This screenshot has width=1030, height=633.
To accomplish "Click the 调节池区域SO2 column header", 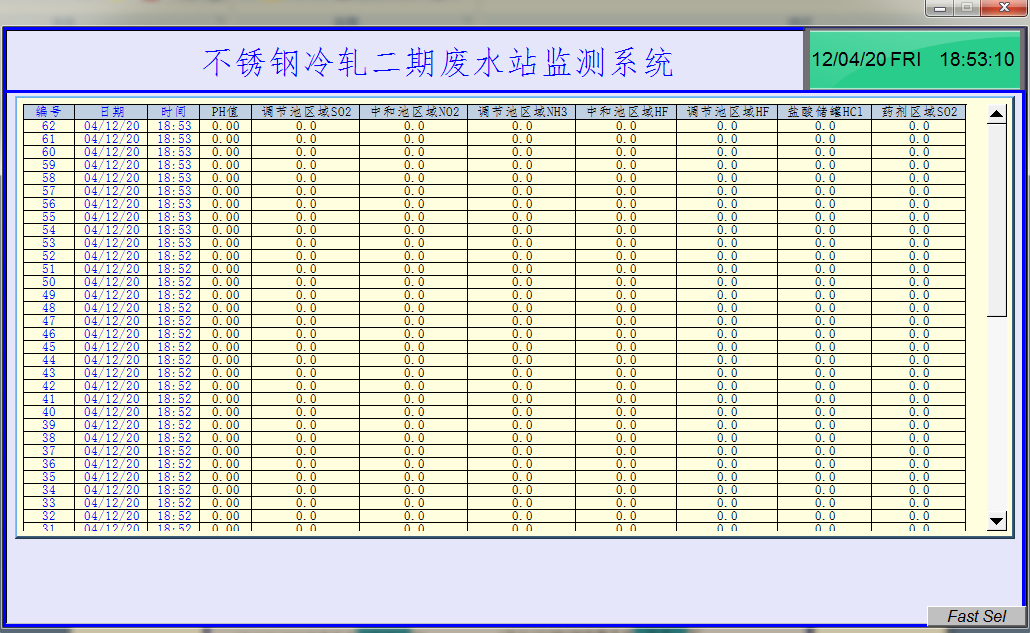I will (305, 112).
